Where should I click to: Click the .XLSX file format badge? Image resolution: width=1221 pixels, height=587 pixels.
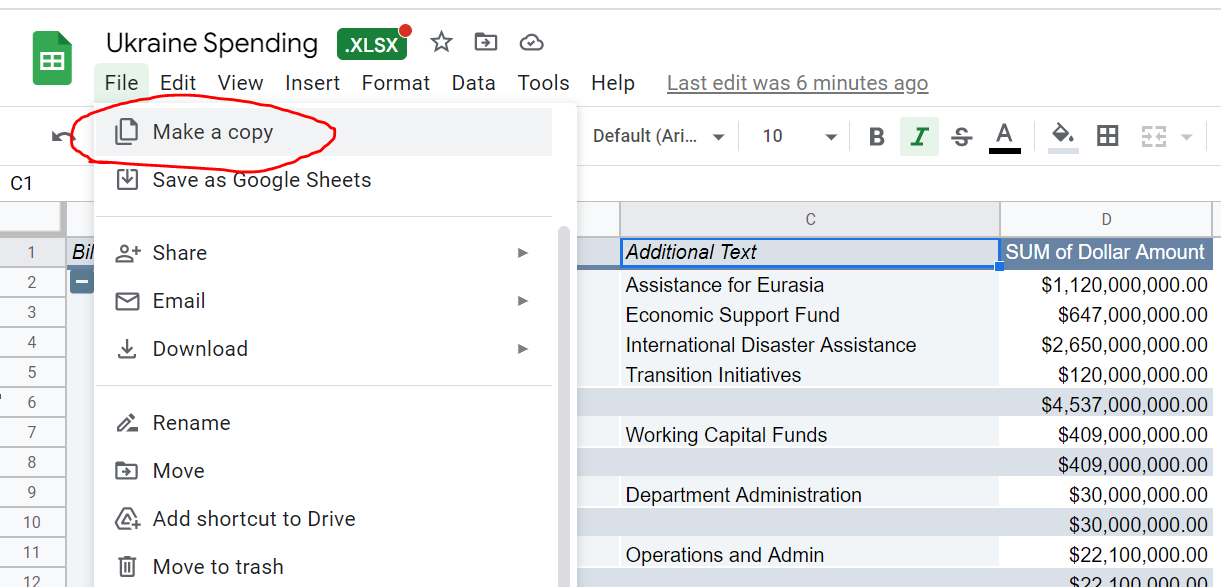[x=372, y=44]
